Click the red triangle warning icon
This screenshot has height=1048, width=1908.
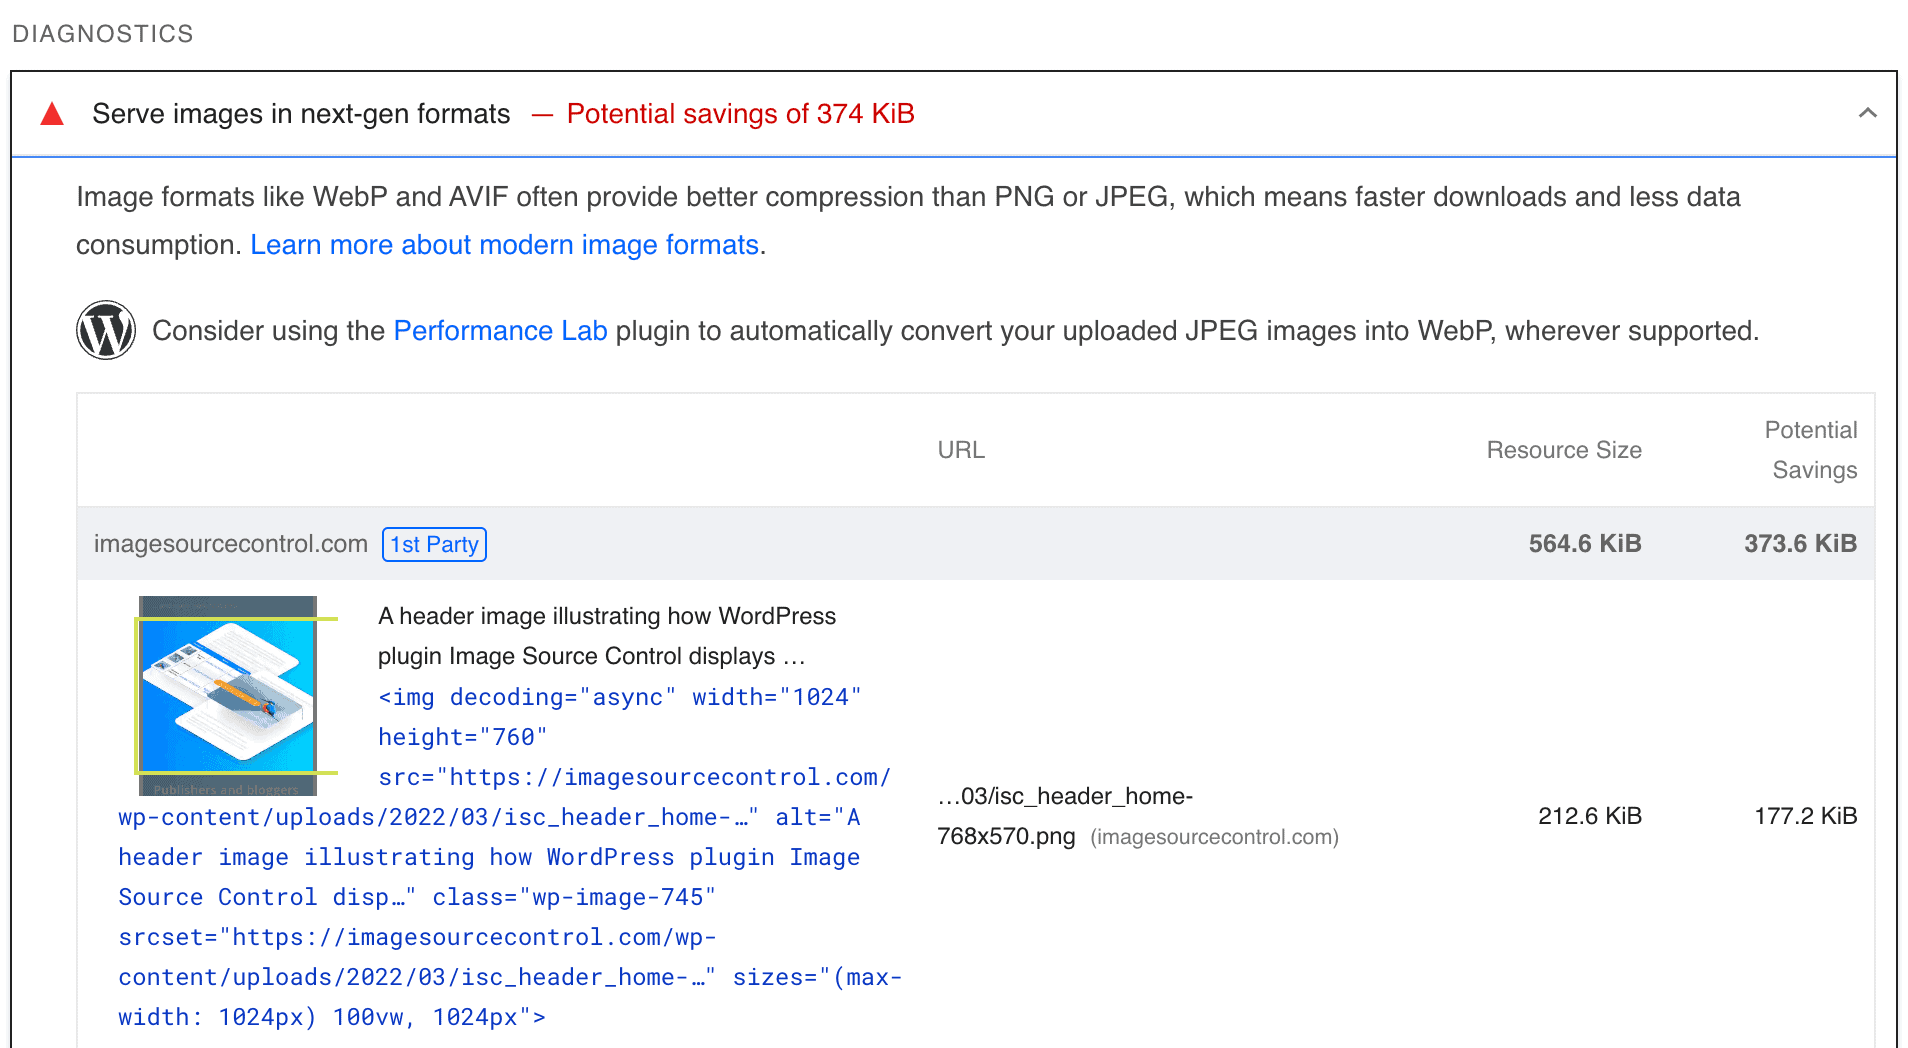pyautogui.click(x=52, y=115)
